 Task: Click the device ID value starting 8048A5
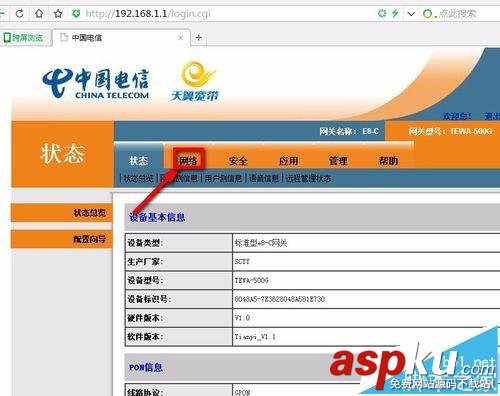coord(280,299)
